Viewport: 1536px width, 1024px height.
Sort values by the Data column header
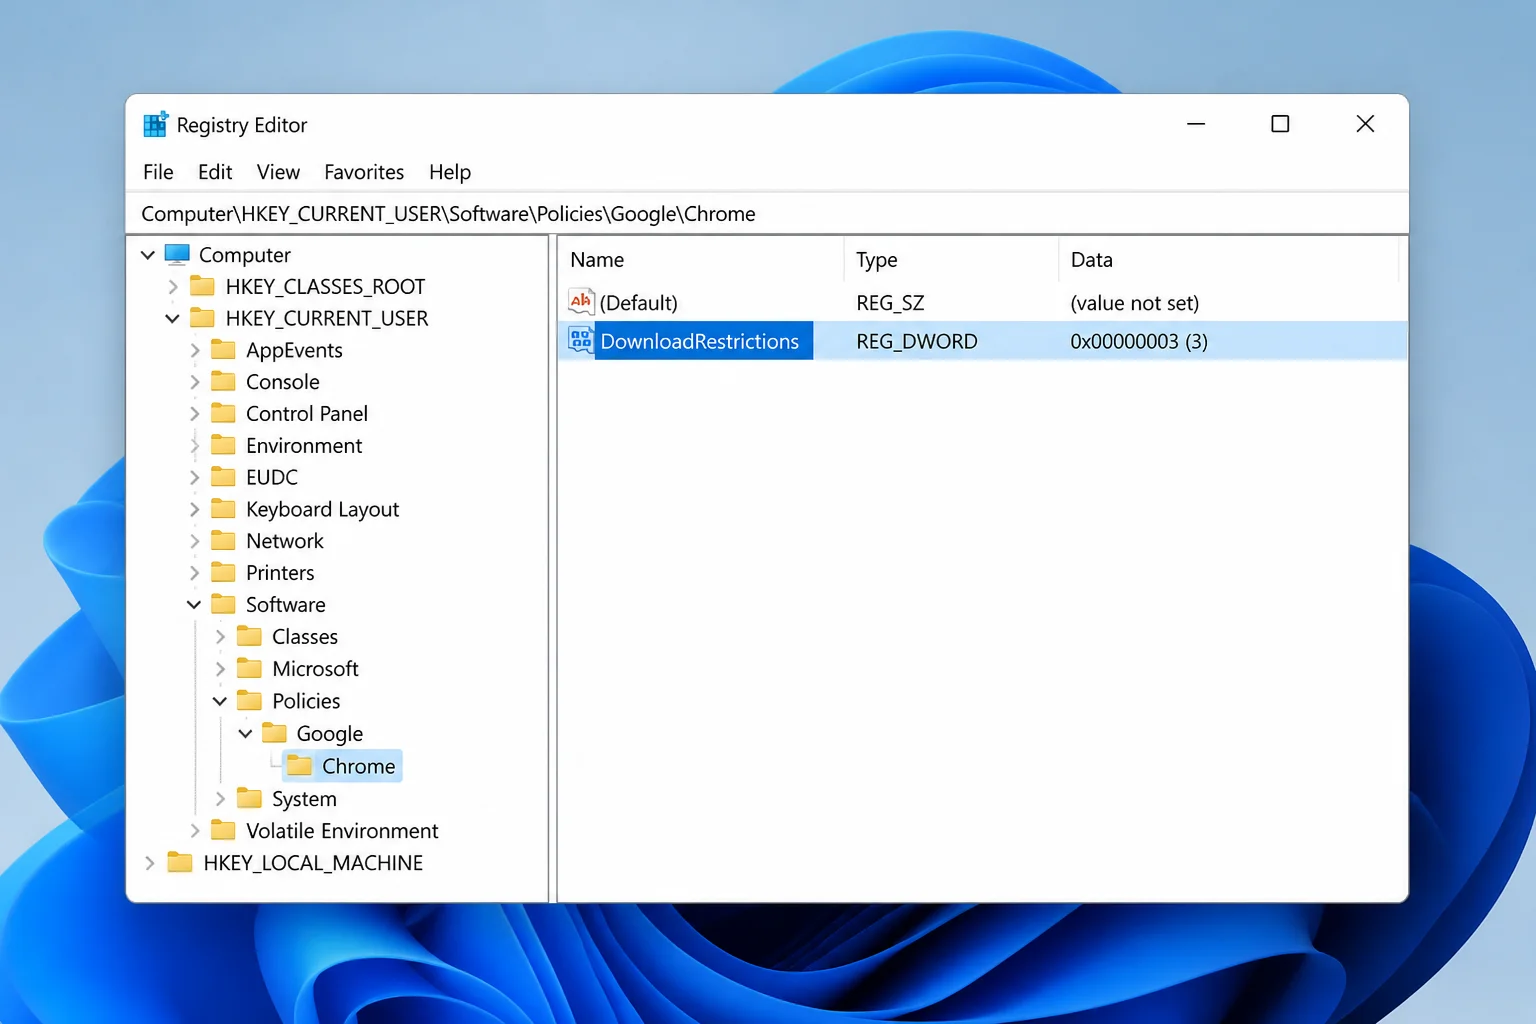pos(1228,259)
